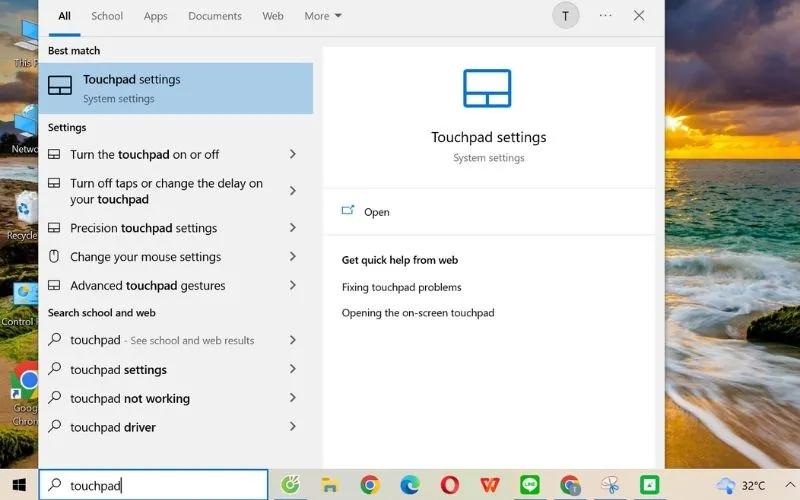Launch Google Chrome from the taskbar
Screen dimensions: 800x500
[370, 485]
